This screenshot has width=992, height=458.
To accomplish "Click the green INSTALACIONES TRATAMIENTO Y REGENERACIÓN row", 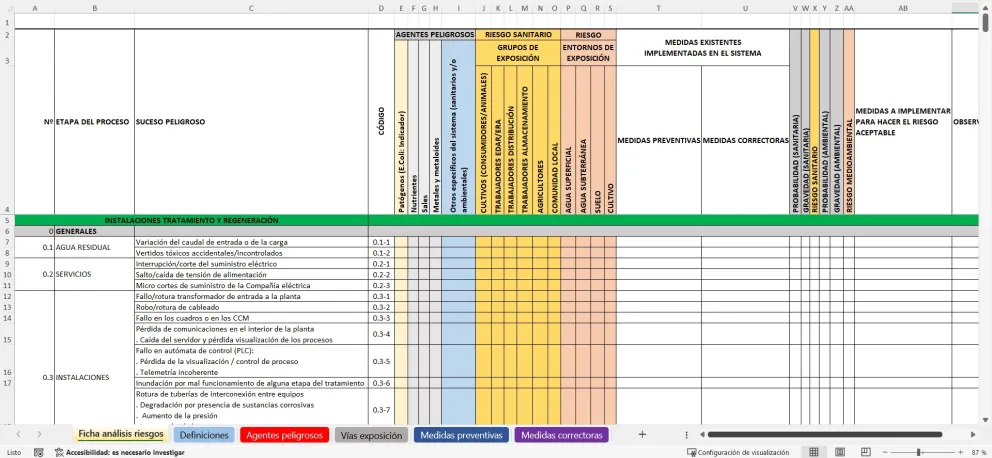I will pyautogui.click(x=191, y=221).
